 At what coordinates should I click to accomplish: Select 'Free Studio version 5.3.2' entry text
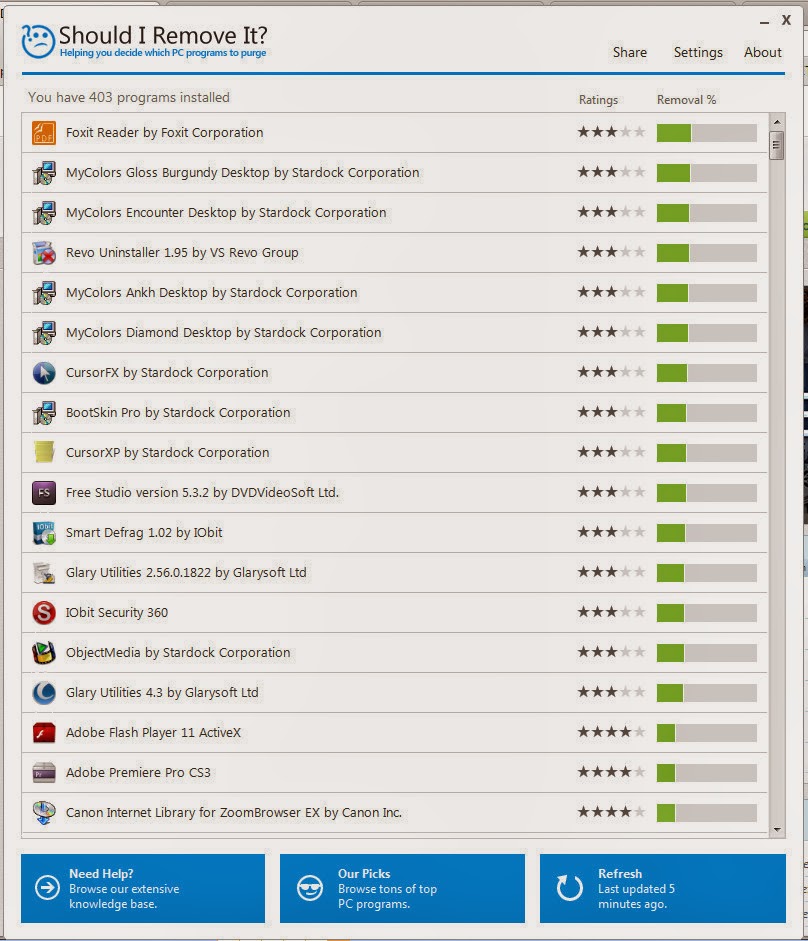pyautogui.click(x=202, y=493)
